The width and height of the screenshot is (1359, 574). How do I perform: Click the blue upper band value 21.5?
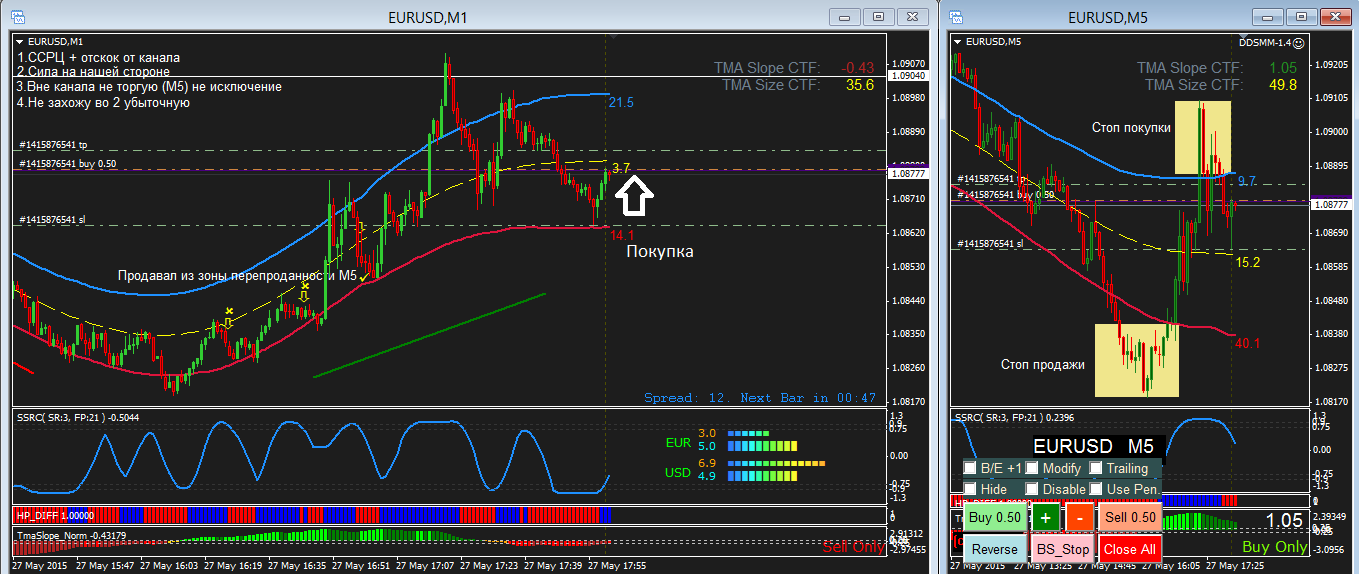[x=621, y=103]
